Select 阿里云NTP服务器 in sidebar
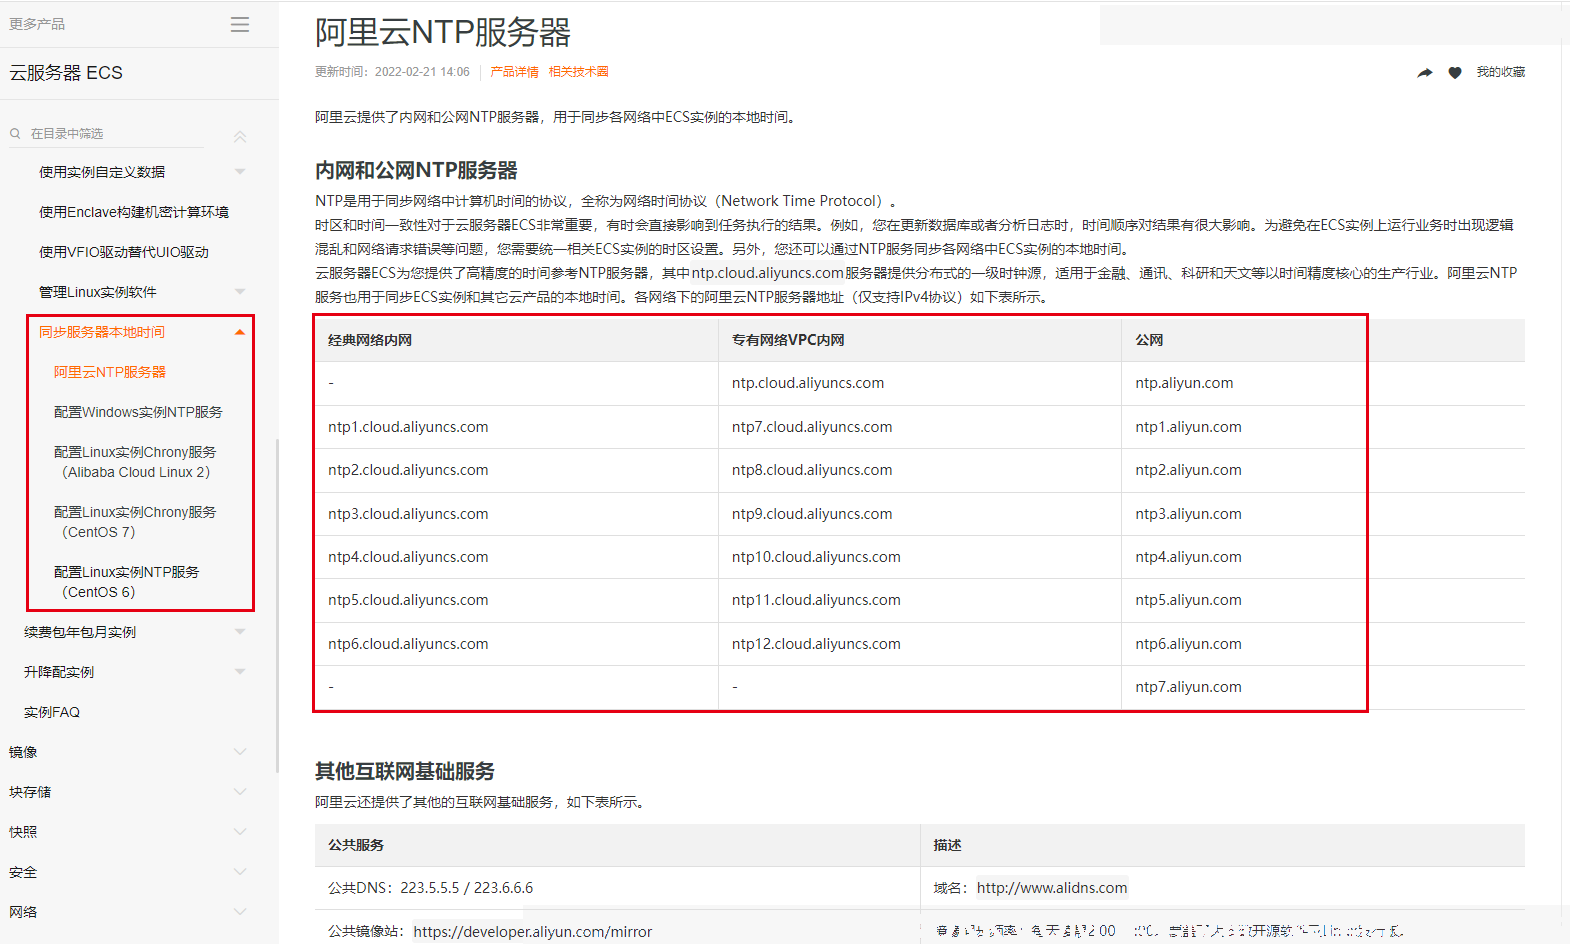Image resolution: width=1570 pixels, height=944 pixels. click(x=110, y=372)
